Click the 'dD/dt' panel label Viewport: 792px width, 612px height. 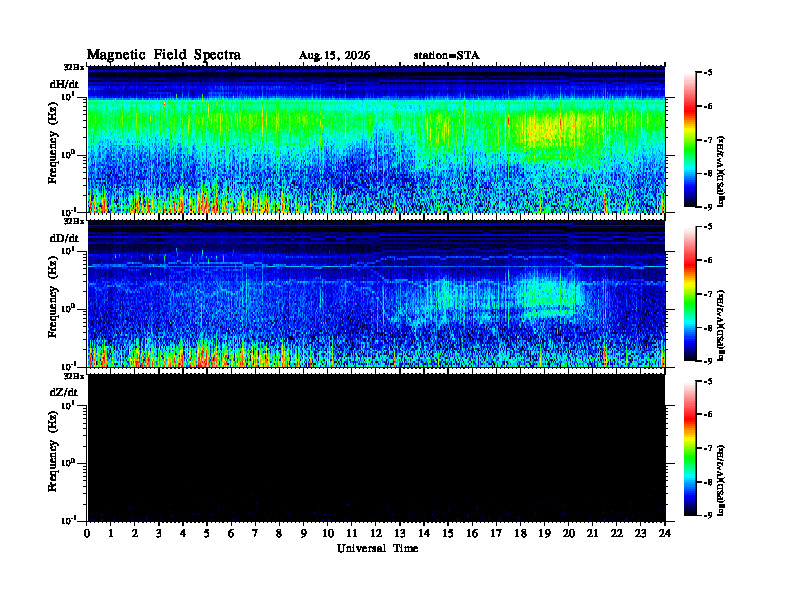64,238
